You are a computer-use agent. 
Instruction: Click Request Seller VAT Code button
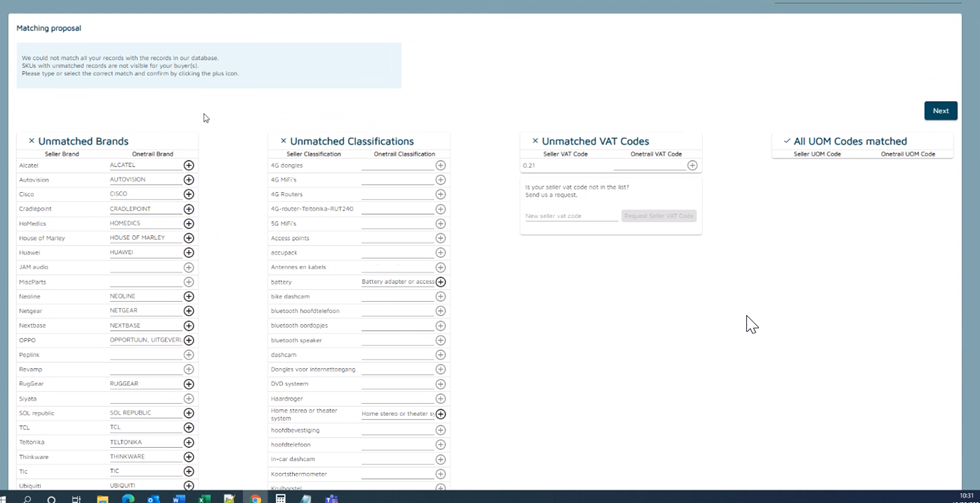(x=658, y=216)
